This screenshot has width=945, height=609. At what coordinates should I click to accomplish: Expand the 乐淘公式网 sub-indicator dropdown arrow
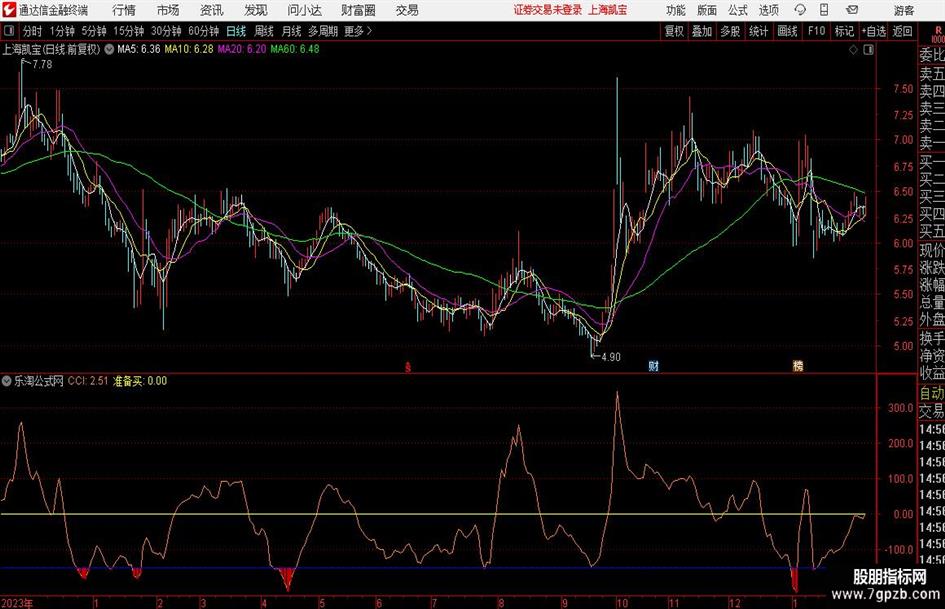[7, 381]
